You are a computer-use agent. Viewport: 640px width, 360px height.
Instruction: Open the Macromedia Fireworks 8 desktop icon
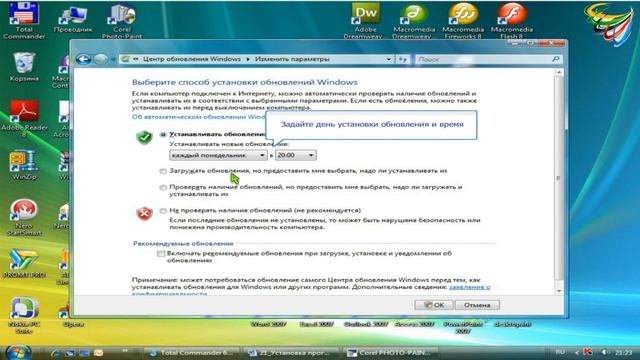463,20
